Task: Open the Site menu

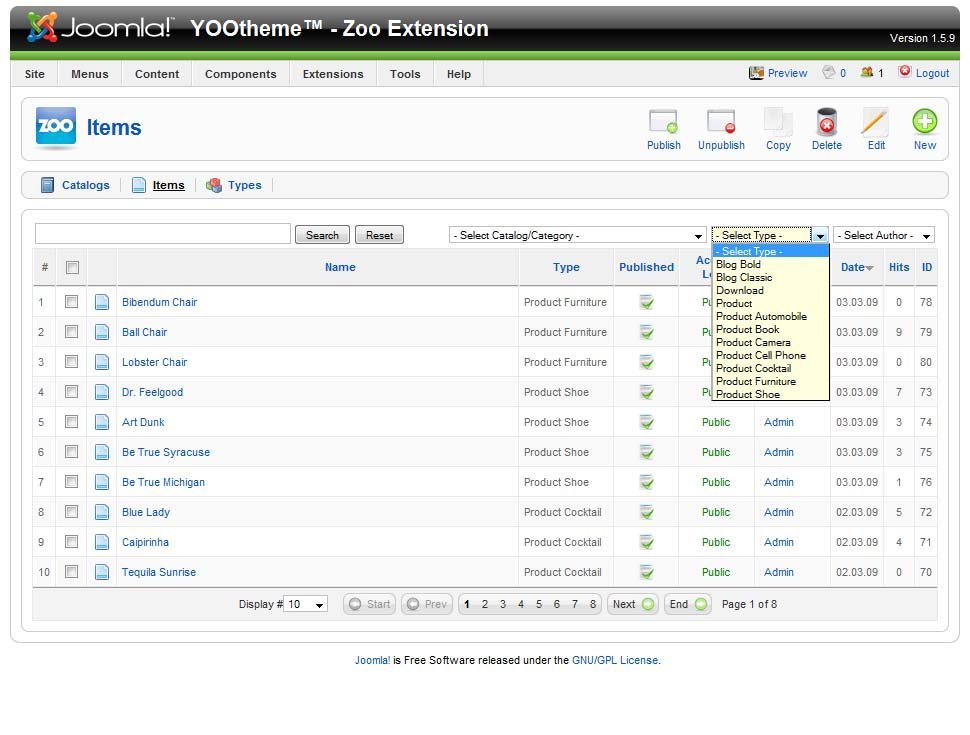Action: pos(35,74)
